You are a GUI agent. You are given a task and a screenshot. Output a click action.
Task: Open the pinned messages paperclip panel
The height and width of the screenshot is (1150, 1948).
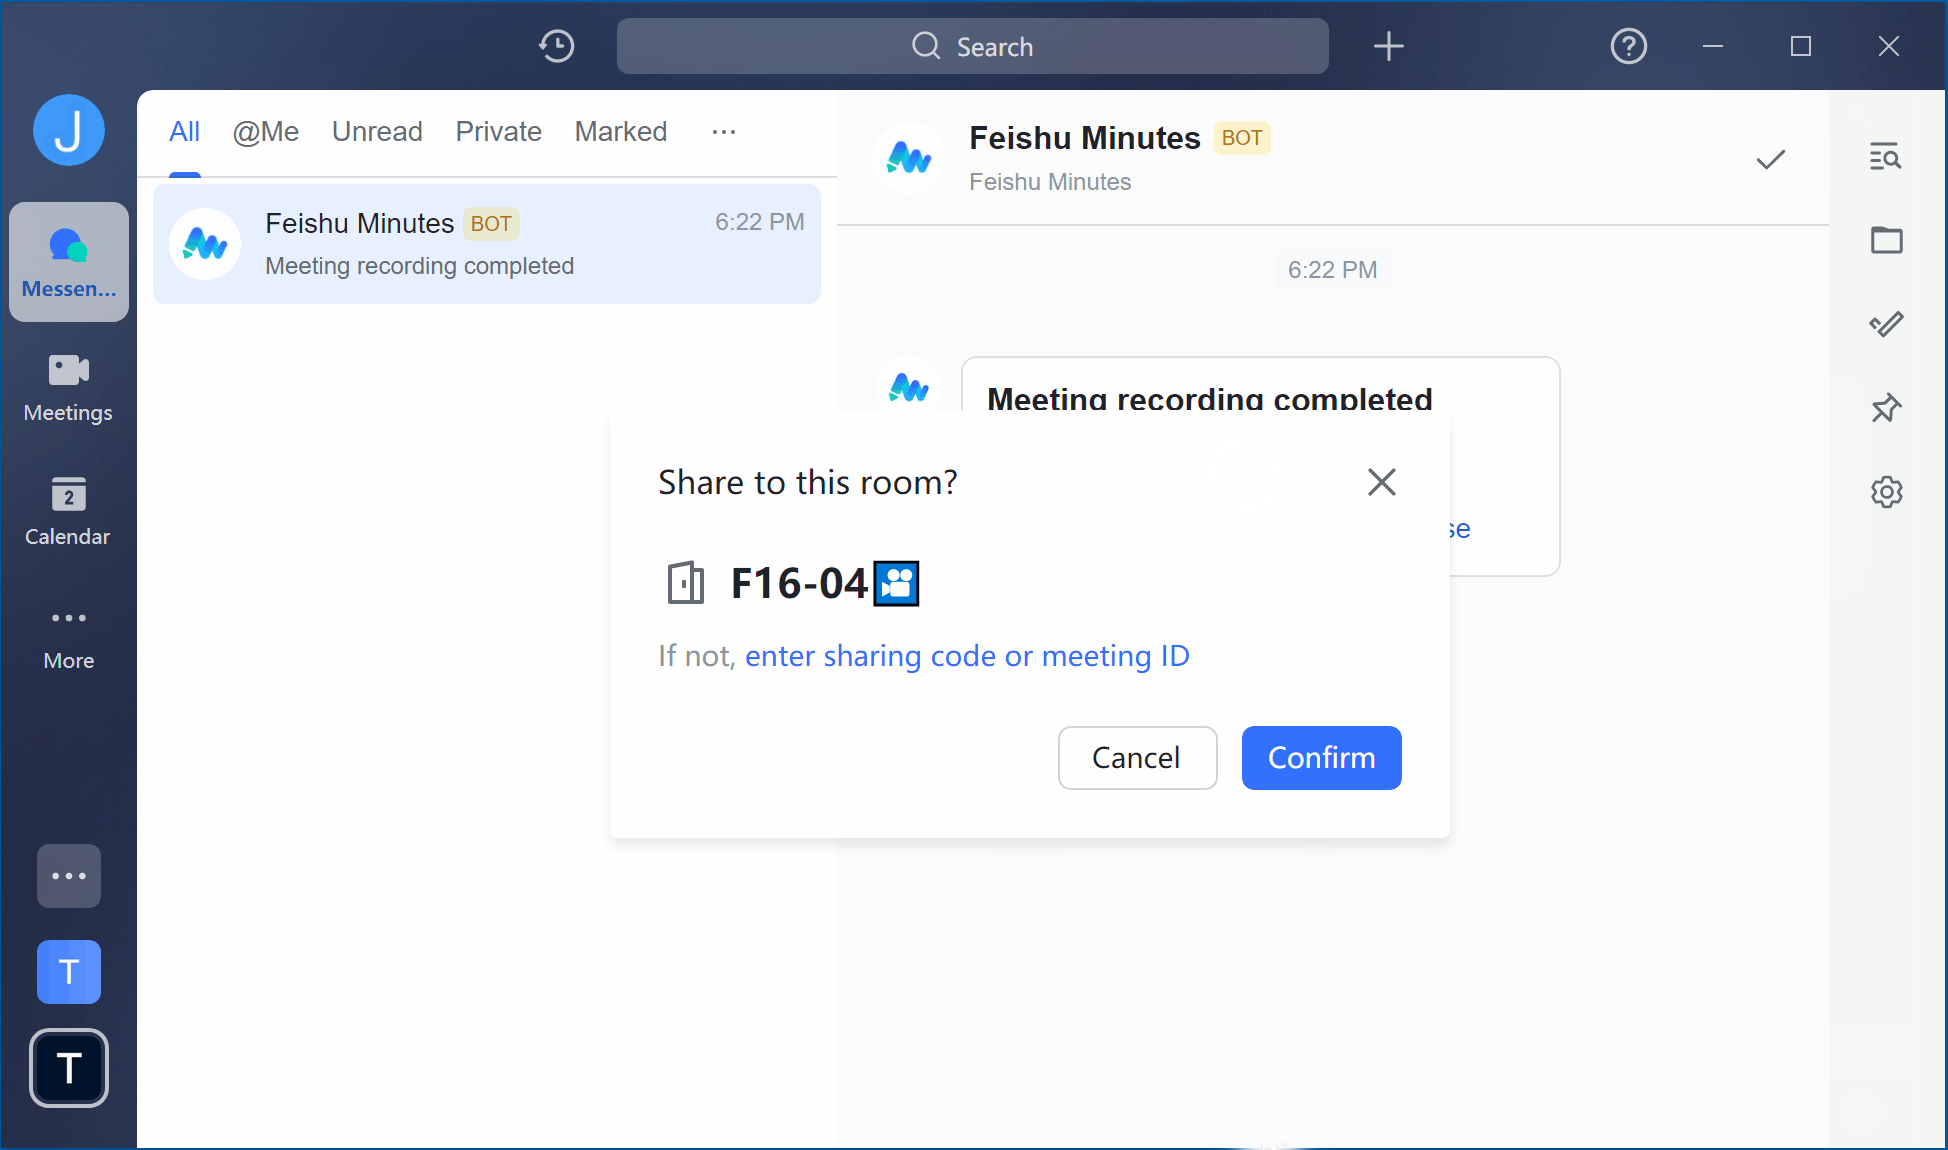pyautogui.click(x=1885, y=324)
